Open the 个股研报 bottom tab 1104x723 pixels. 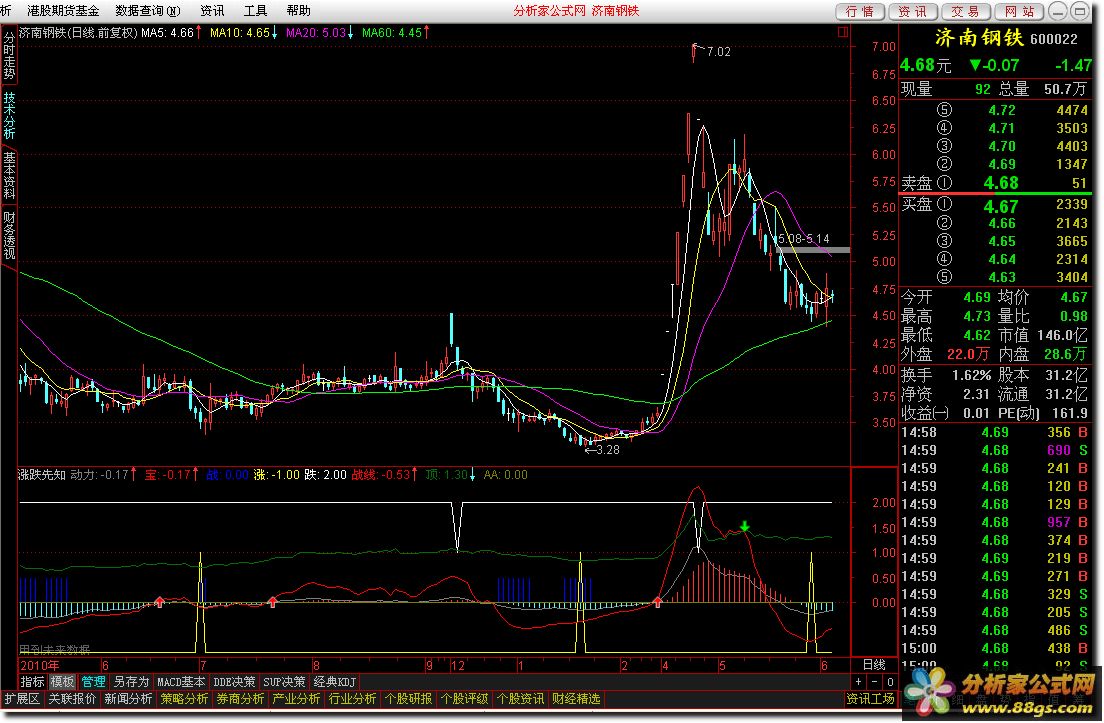click(x=408, y=698)
